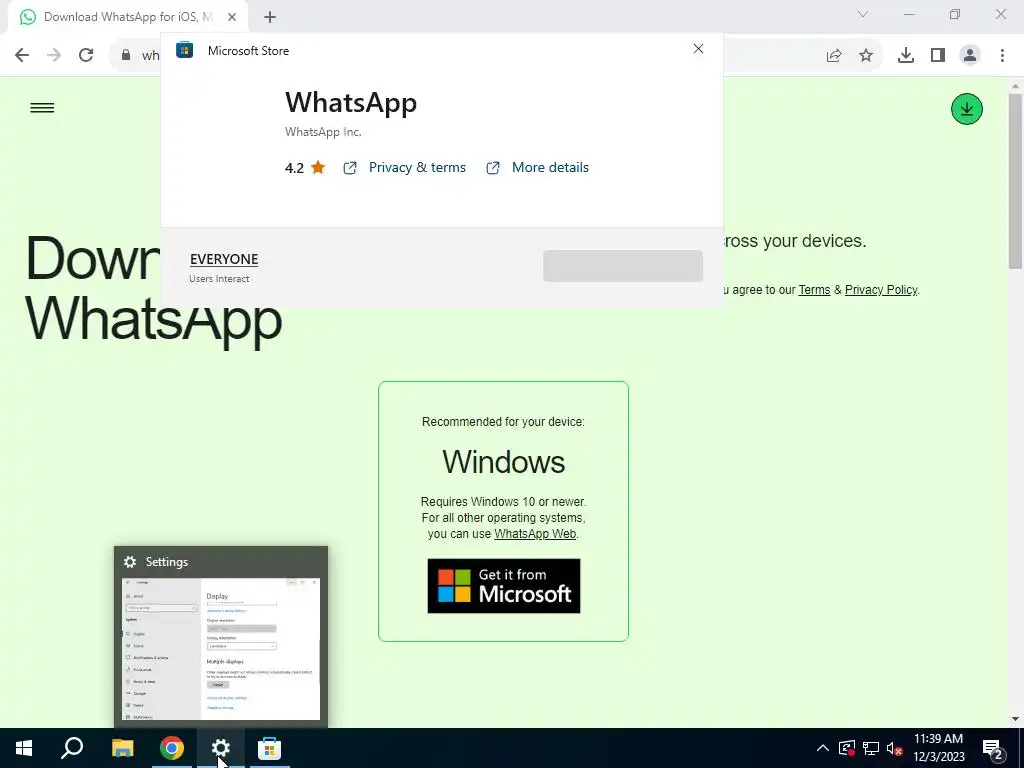The height and width of the screenshot is (768, 1024).
Task: Click the browser forward arrow
Action: pos(54,55)
